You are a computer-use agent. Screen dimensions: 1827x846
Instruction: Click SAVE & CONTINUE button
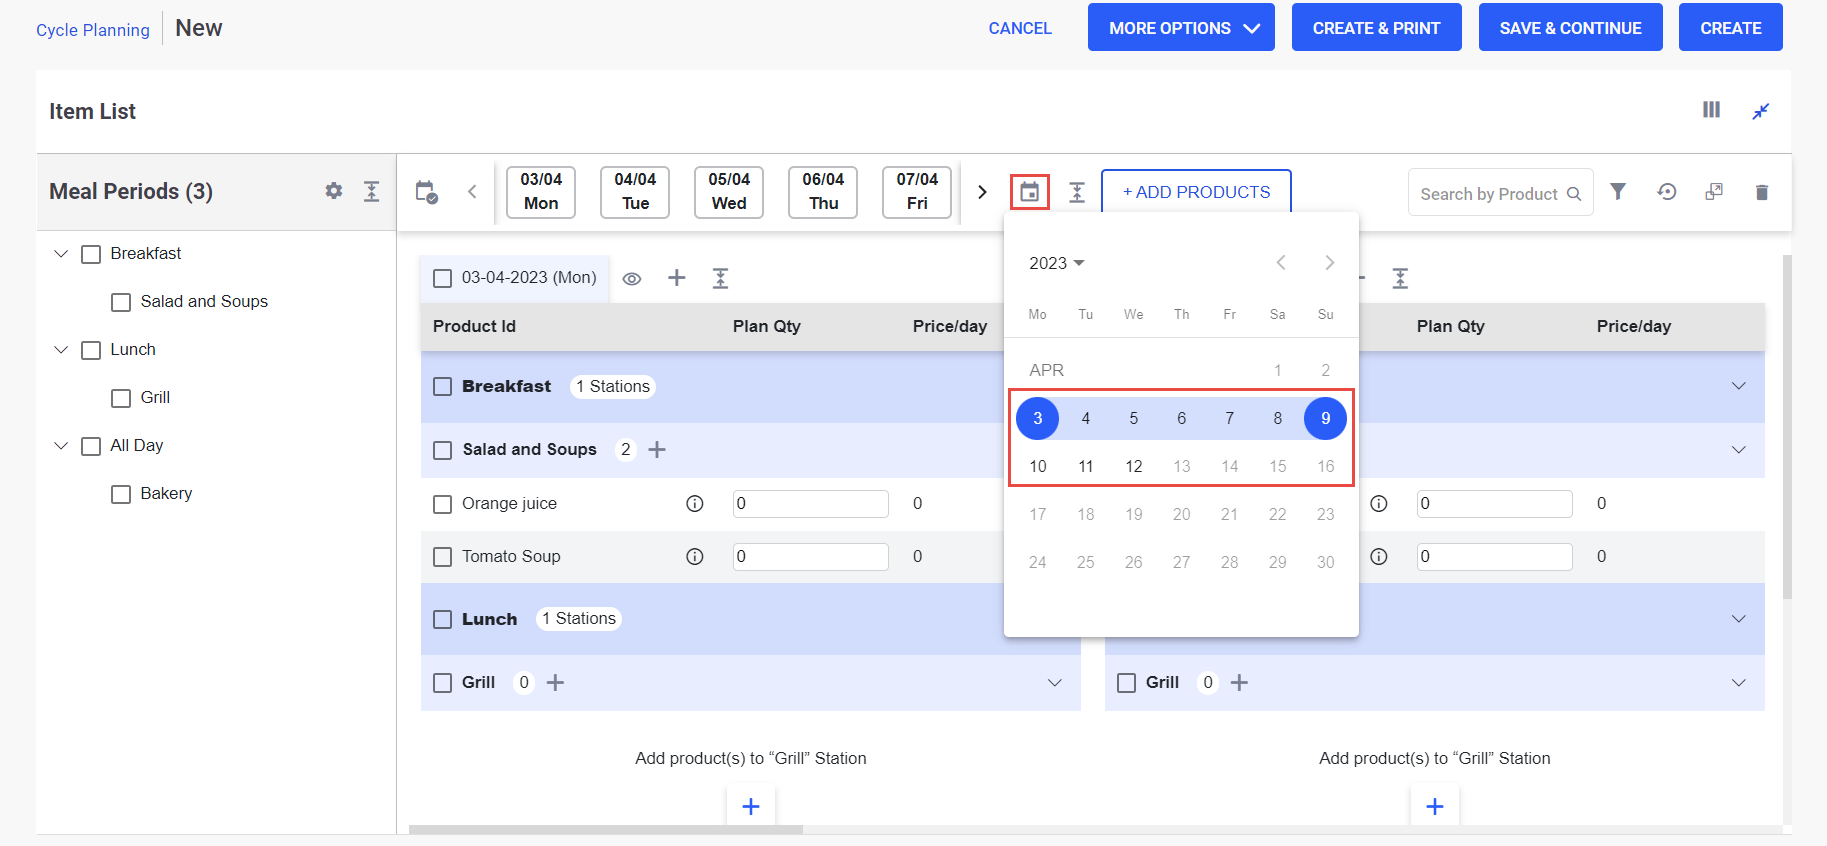coord(1570,28)
